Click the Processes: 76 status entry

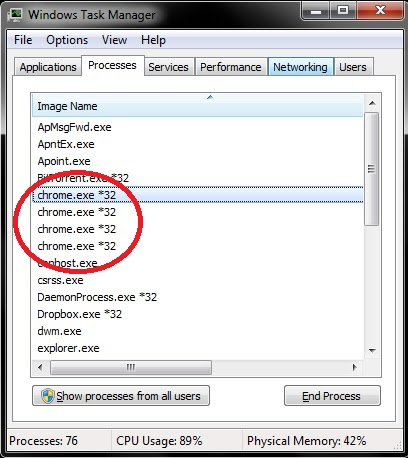click(x=43, y=441)
